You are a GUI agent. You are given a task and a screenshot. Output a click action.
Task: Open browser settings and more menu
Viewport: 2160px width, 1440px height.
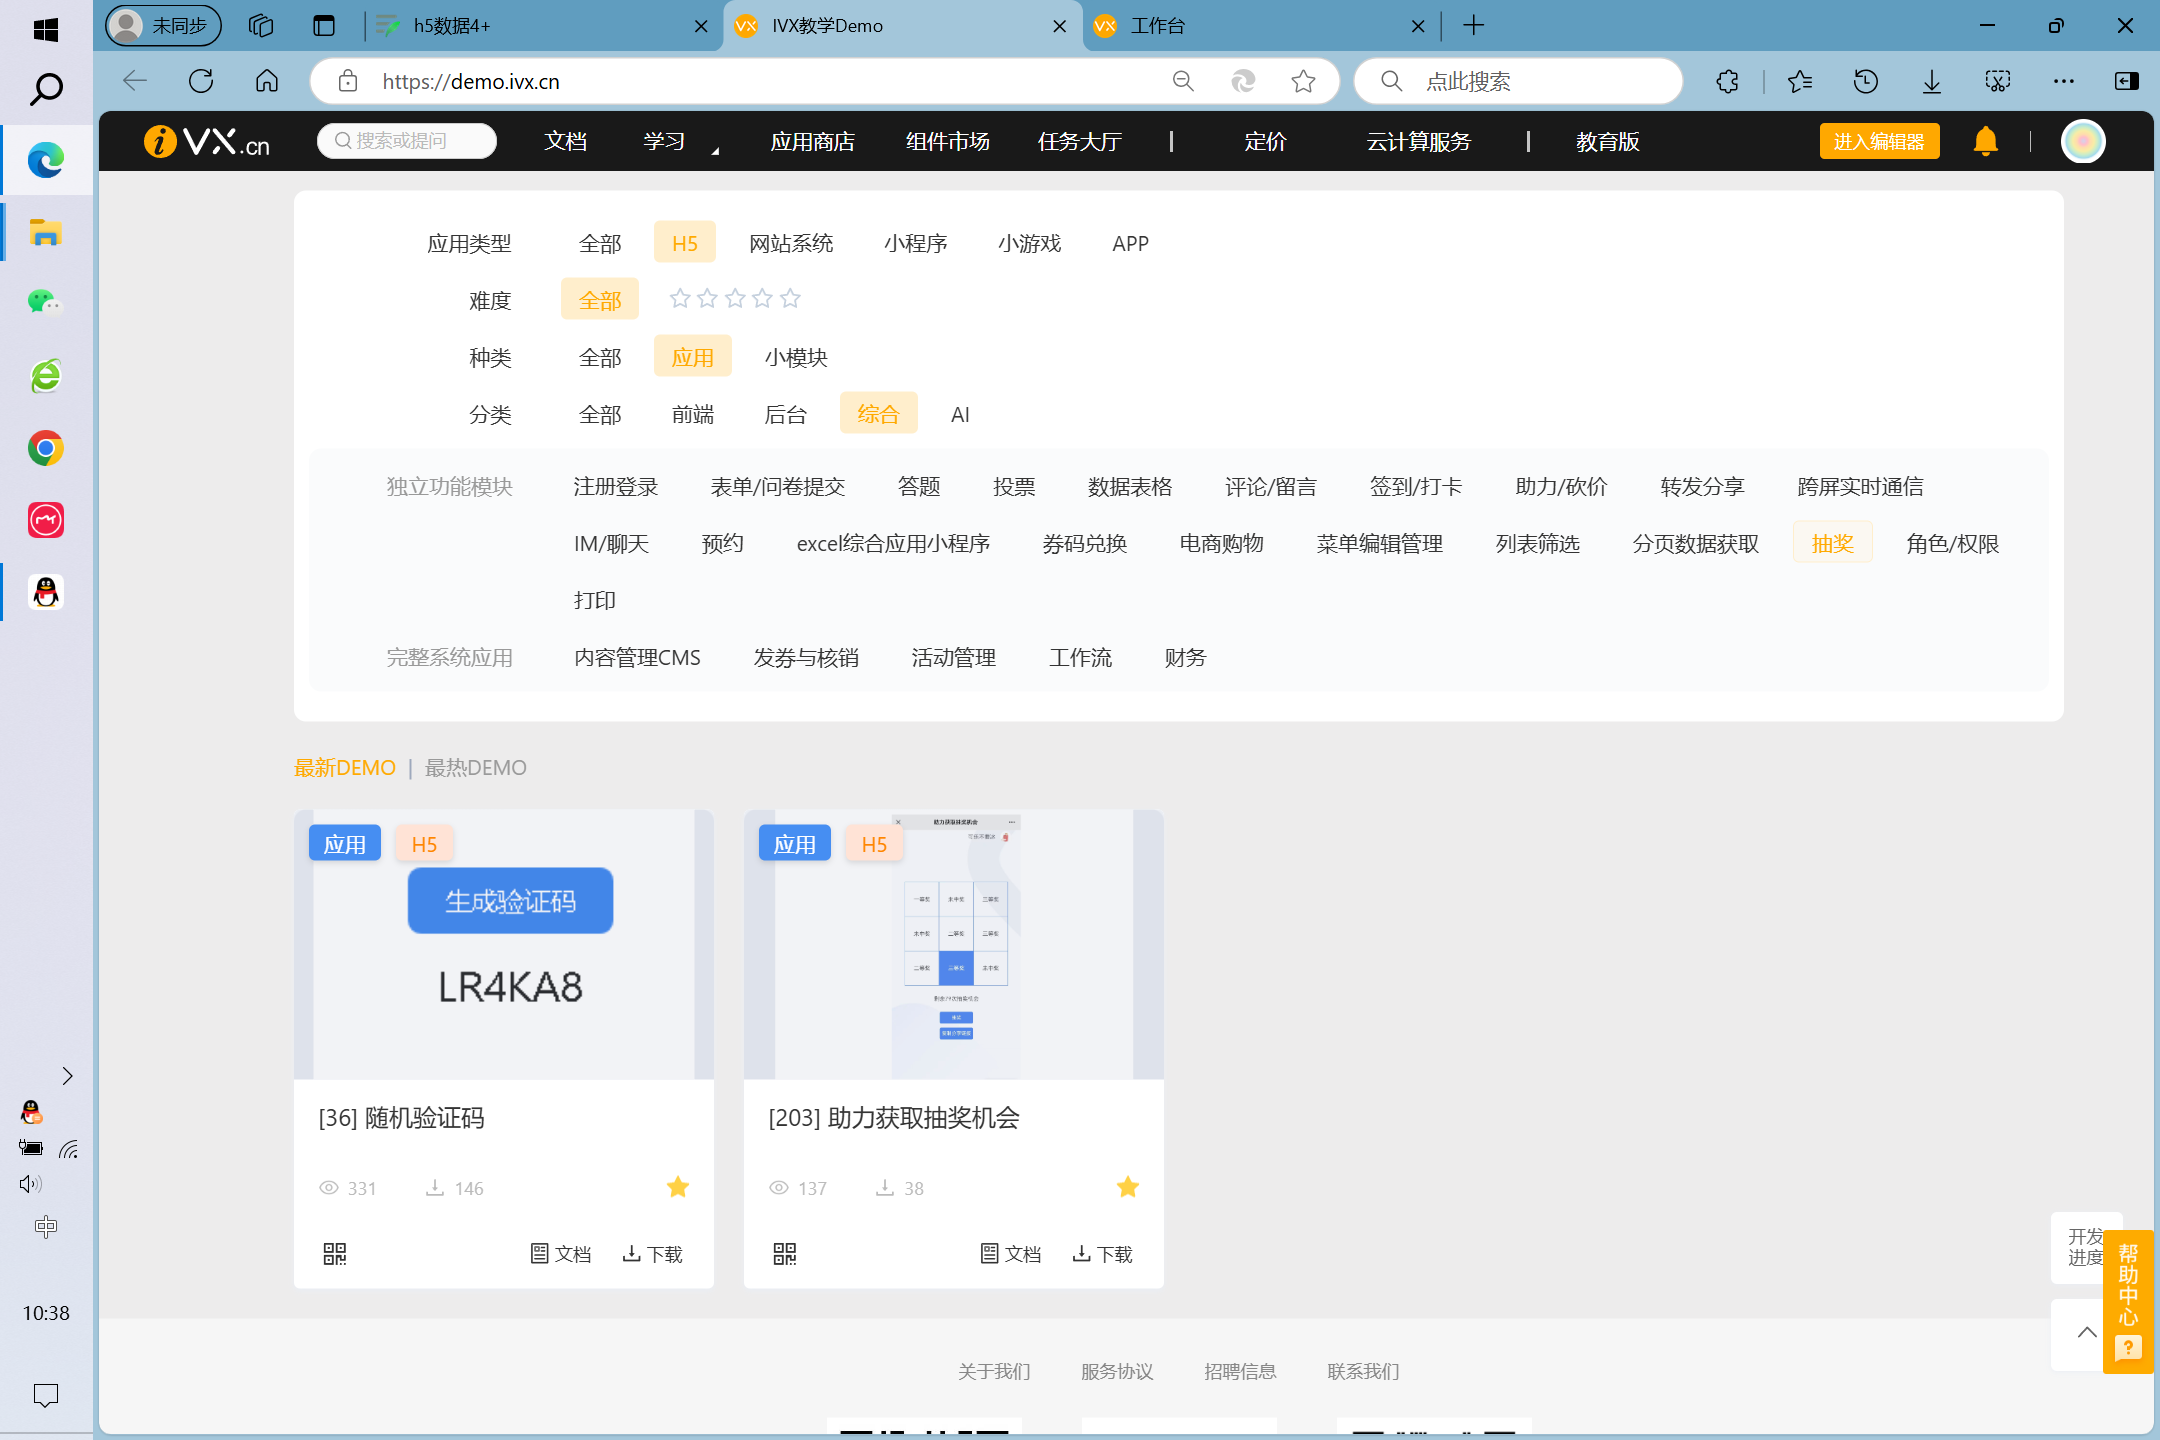pyautogui.click(x=2063, y=81)
